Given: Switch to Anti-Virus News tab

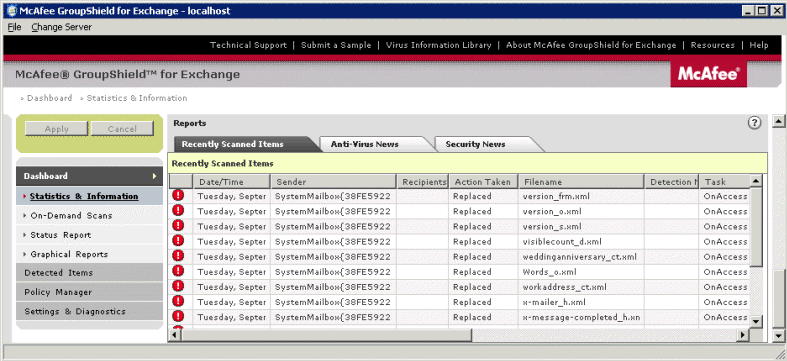Looking at the screenshot, I should coord(364,144).
